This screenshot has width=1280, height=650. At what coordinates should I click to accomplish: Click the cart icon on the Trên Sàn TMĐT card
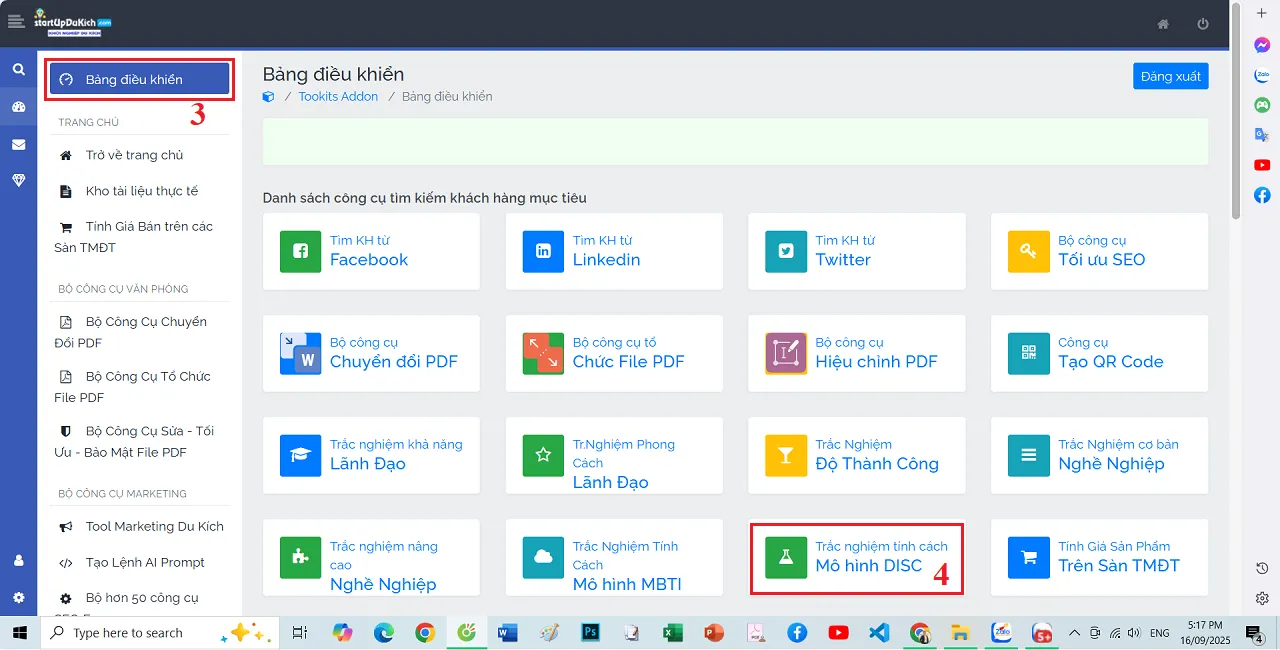[1028, 558]
